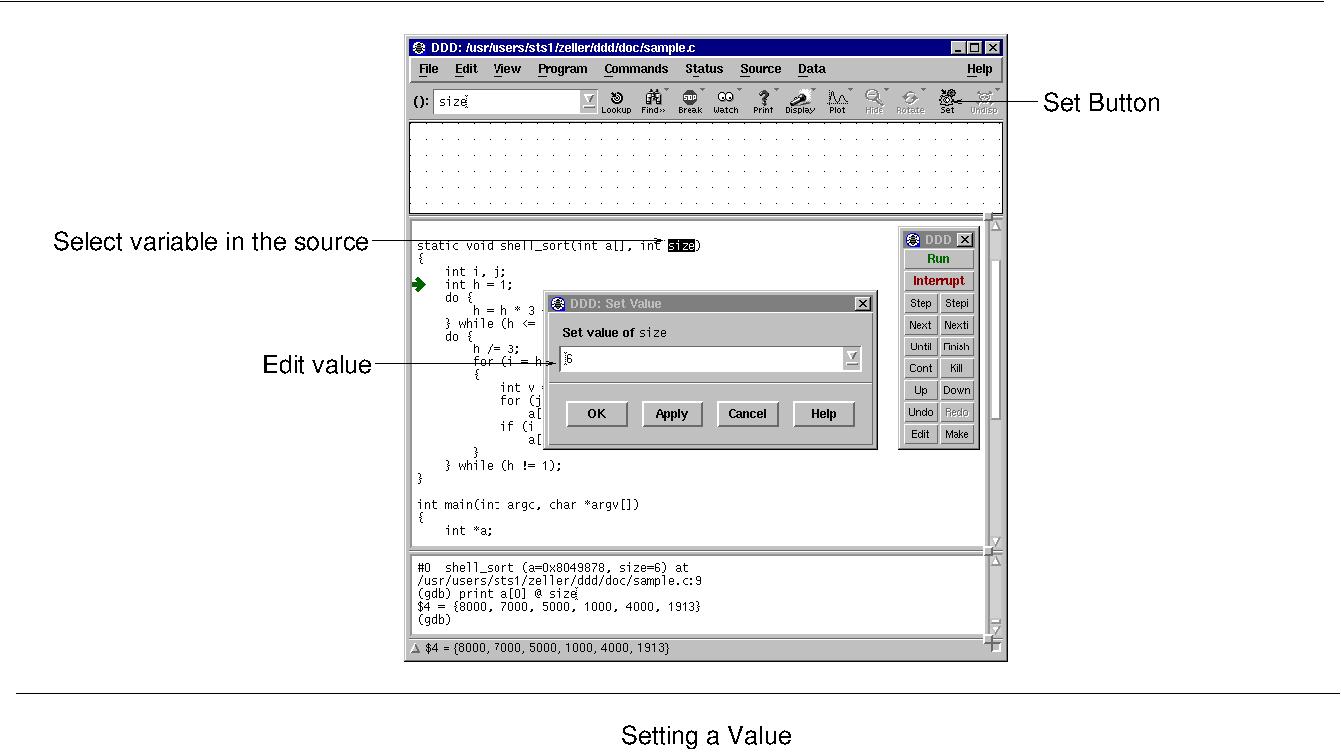Click the (): argument label

point(421,101)
